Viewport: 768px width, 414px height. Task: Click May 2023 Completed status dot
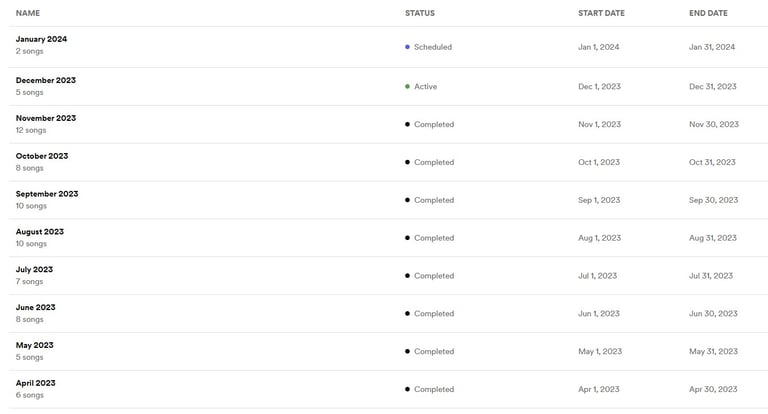407,351
